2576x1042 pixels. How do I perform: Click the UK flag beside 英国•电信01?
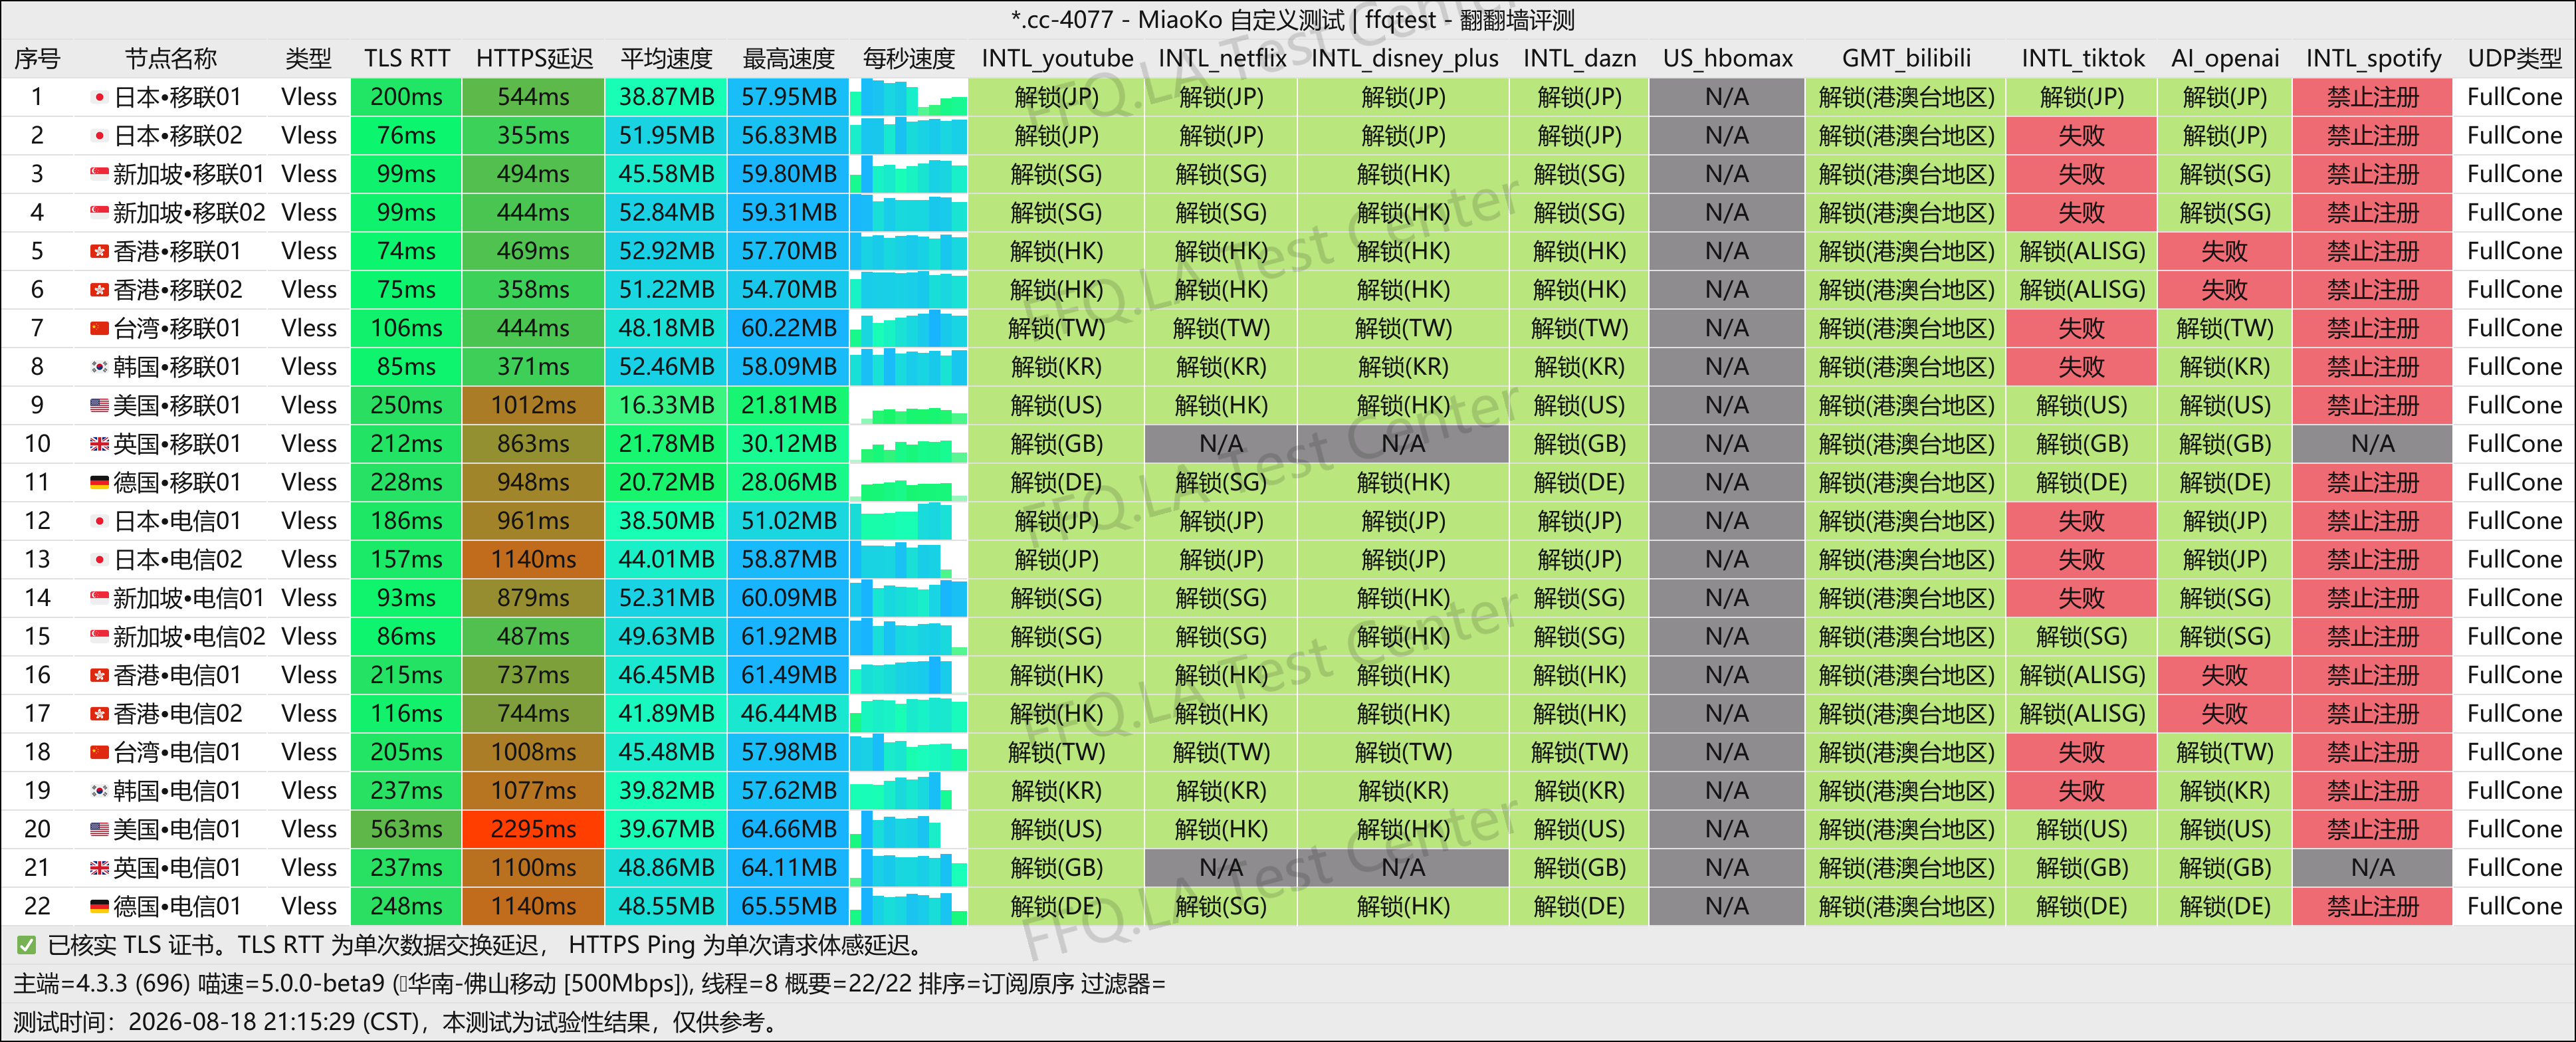[x=99, y=868]
